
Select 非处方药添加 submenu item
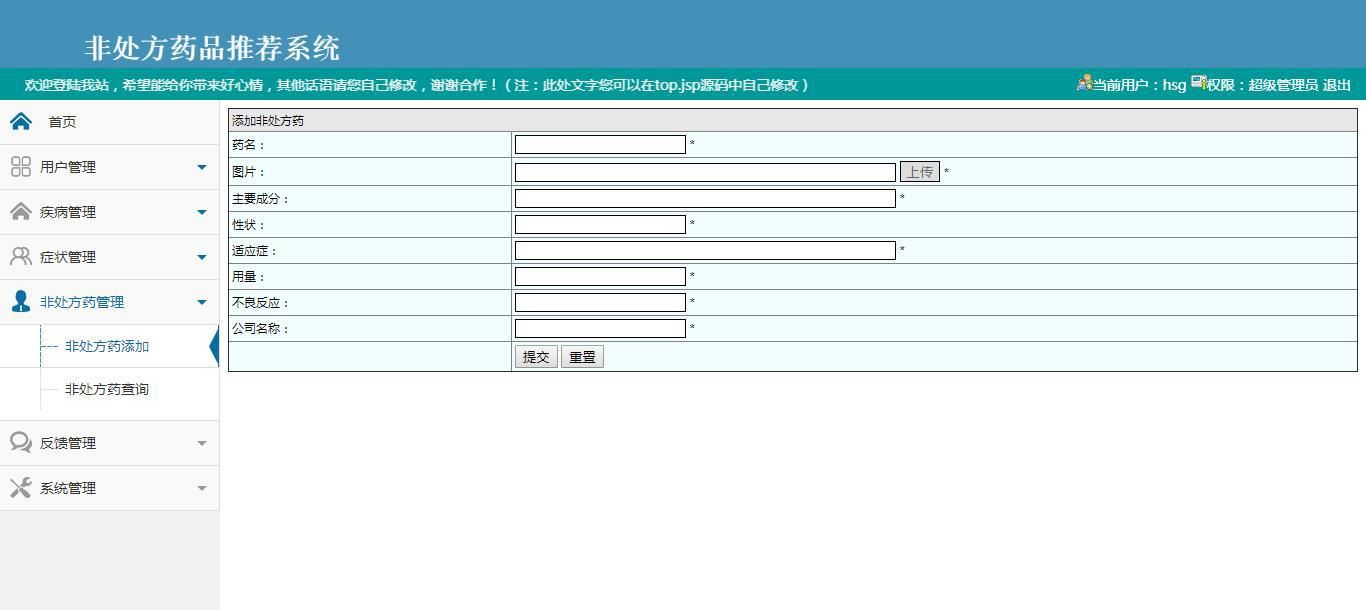coord(107,346)
